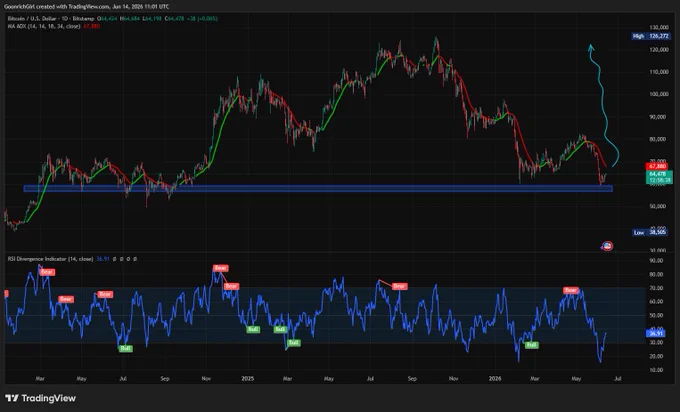
Task: Open the Bitcoin / U.S. Dollar symbol legend
Action: (x=51, y=19)
